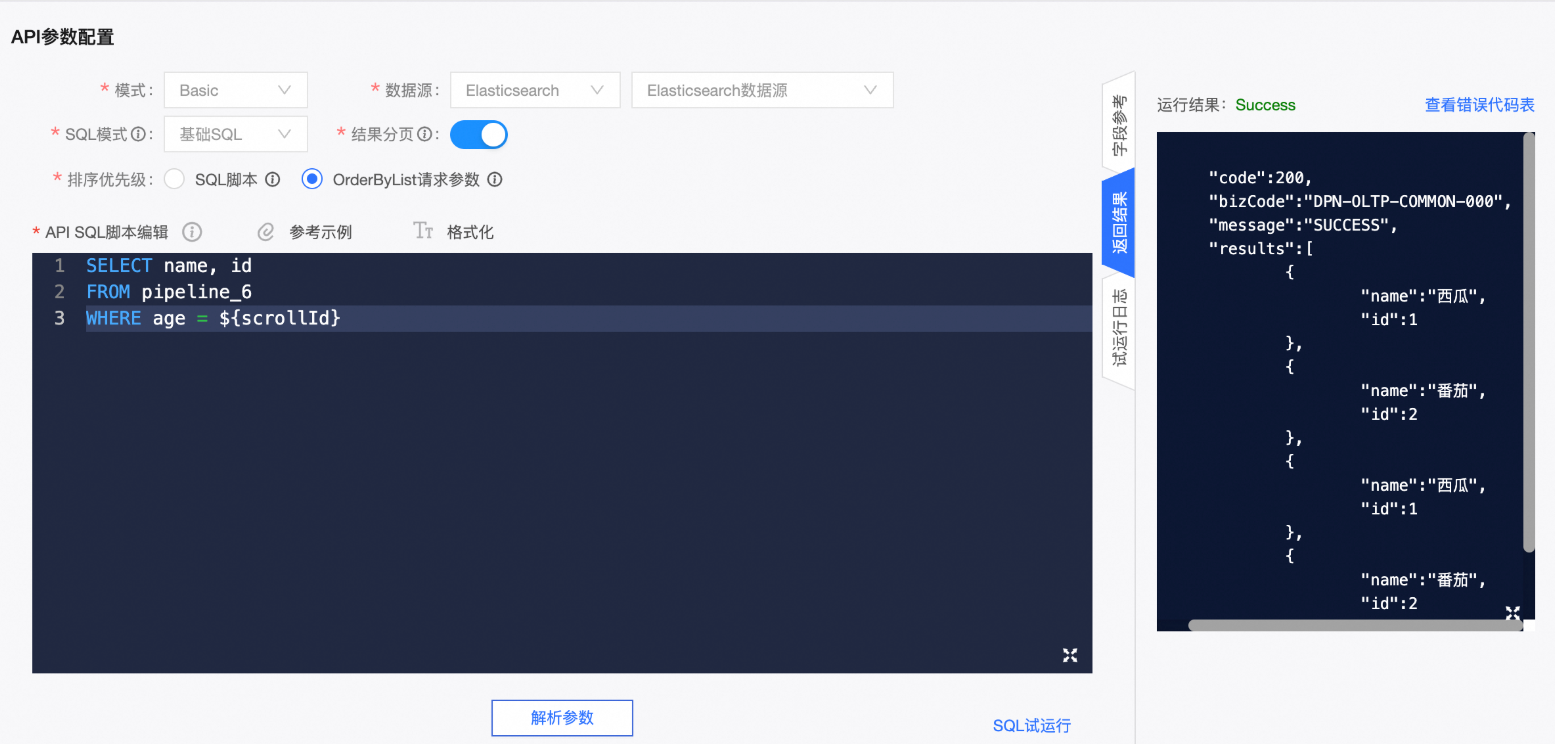Click the 格式化 format text icon
Screen dimensions: 1555x744
(423, 232)
